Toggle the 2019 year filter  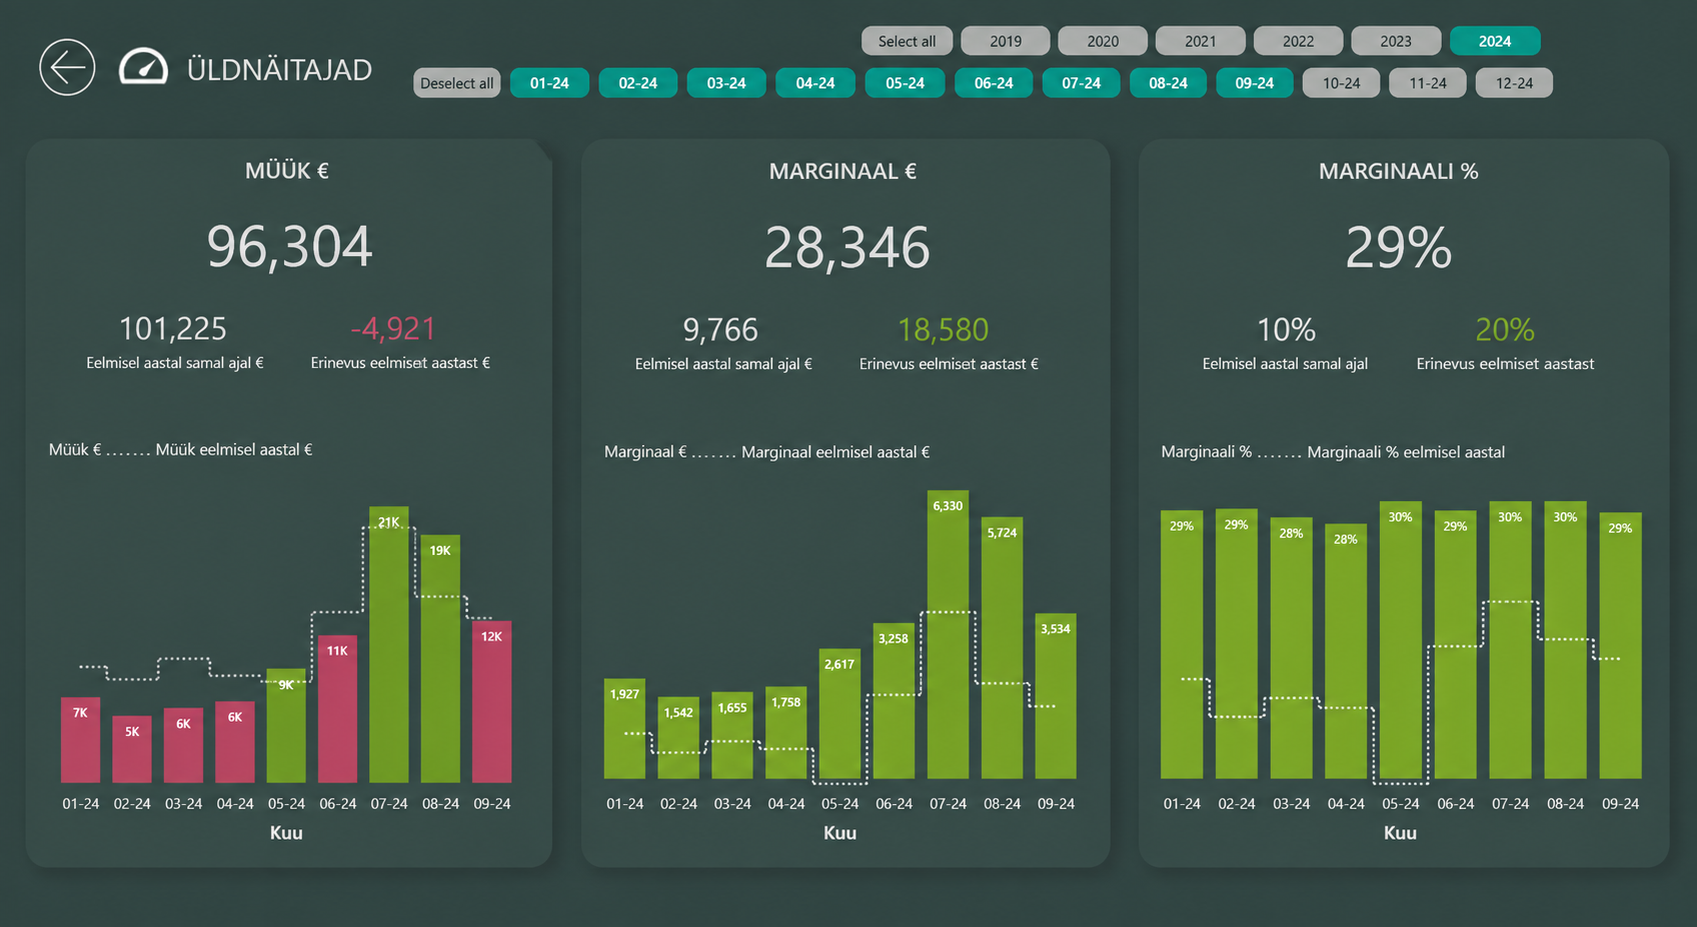tap(1005, 41)
